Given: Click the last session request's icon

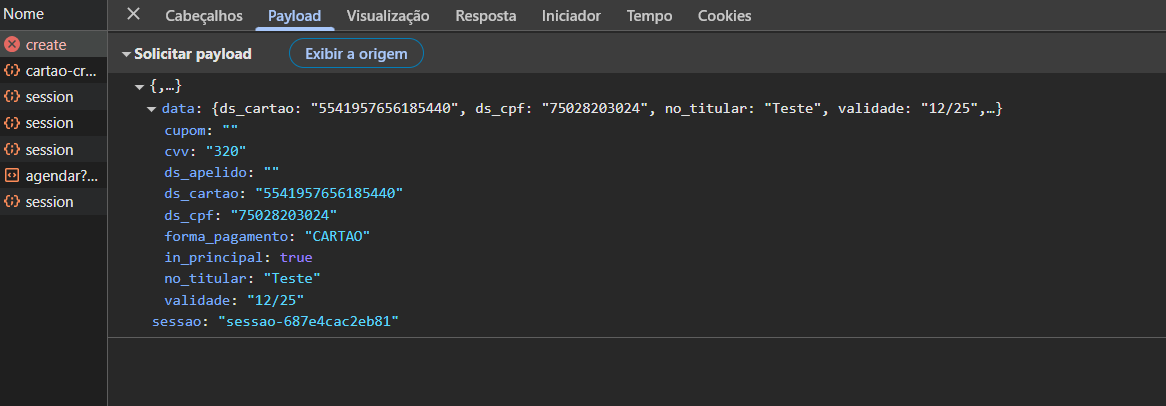Looking at the screenshot, I should pos(12,201).
